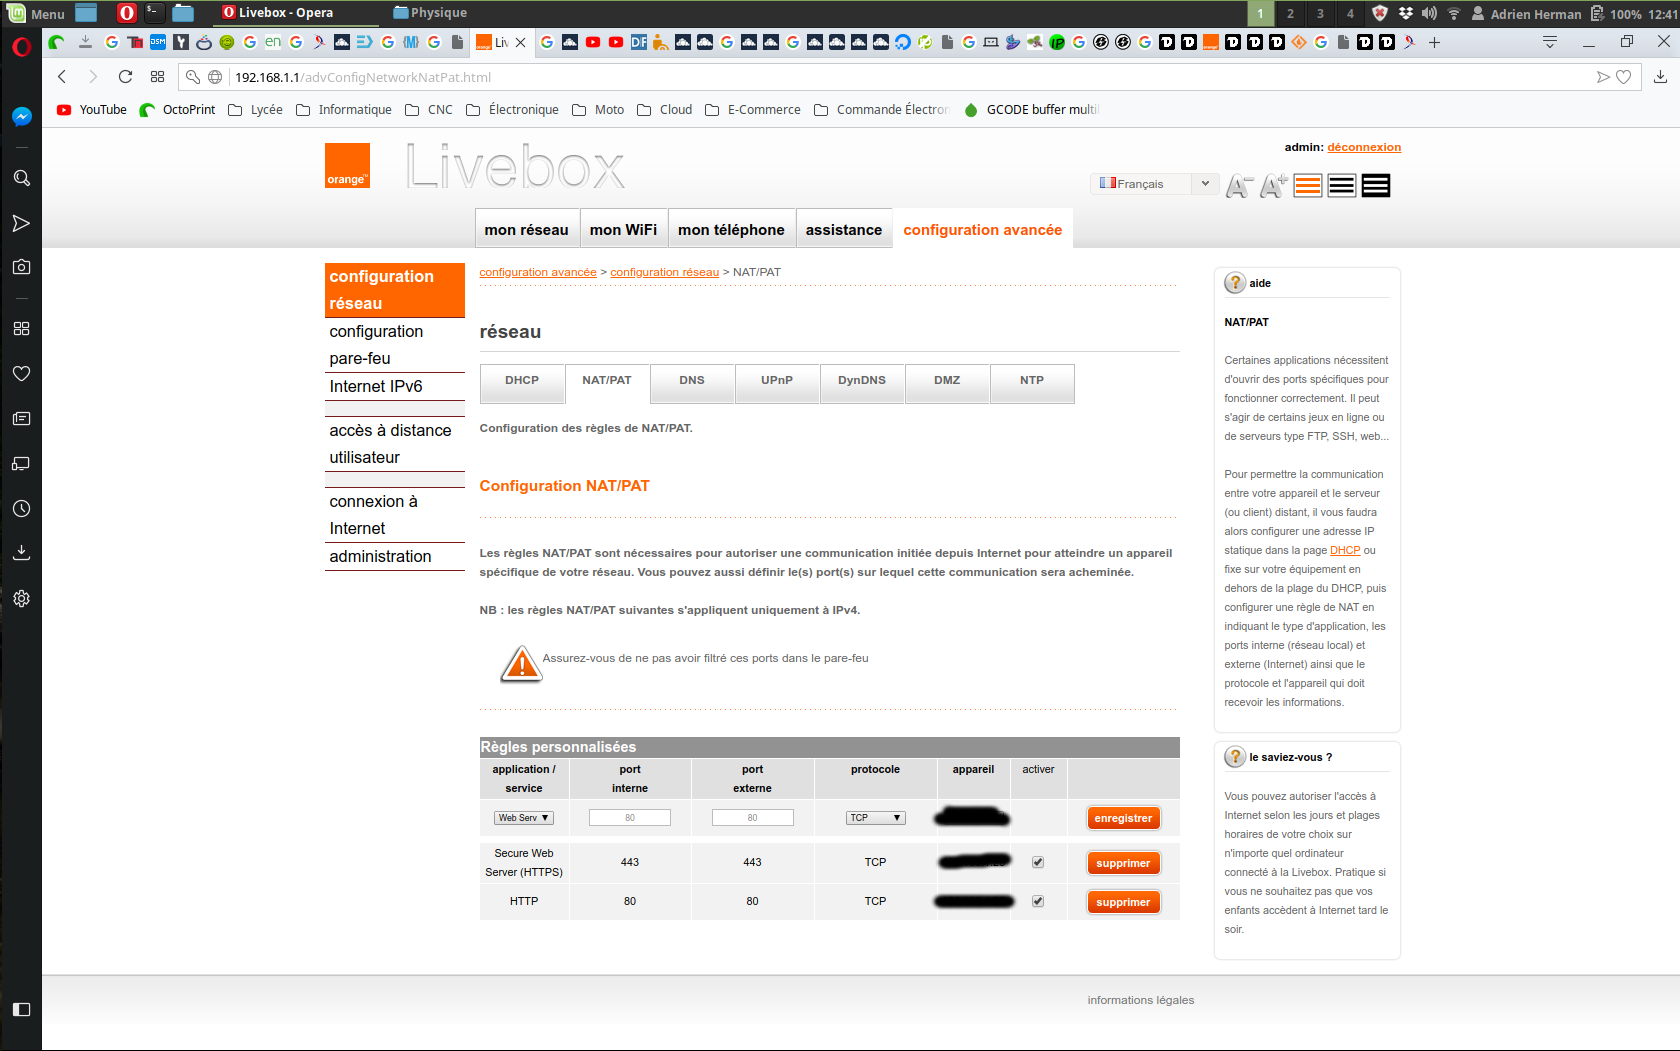Select the black-and-white contrast theme

[1342, 186]
